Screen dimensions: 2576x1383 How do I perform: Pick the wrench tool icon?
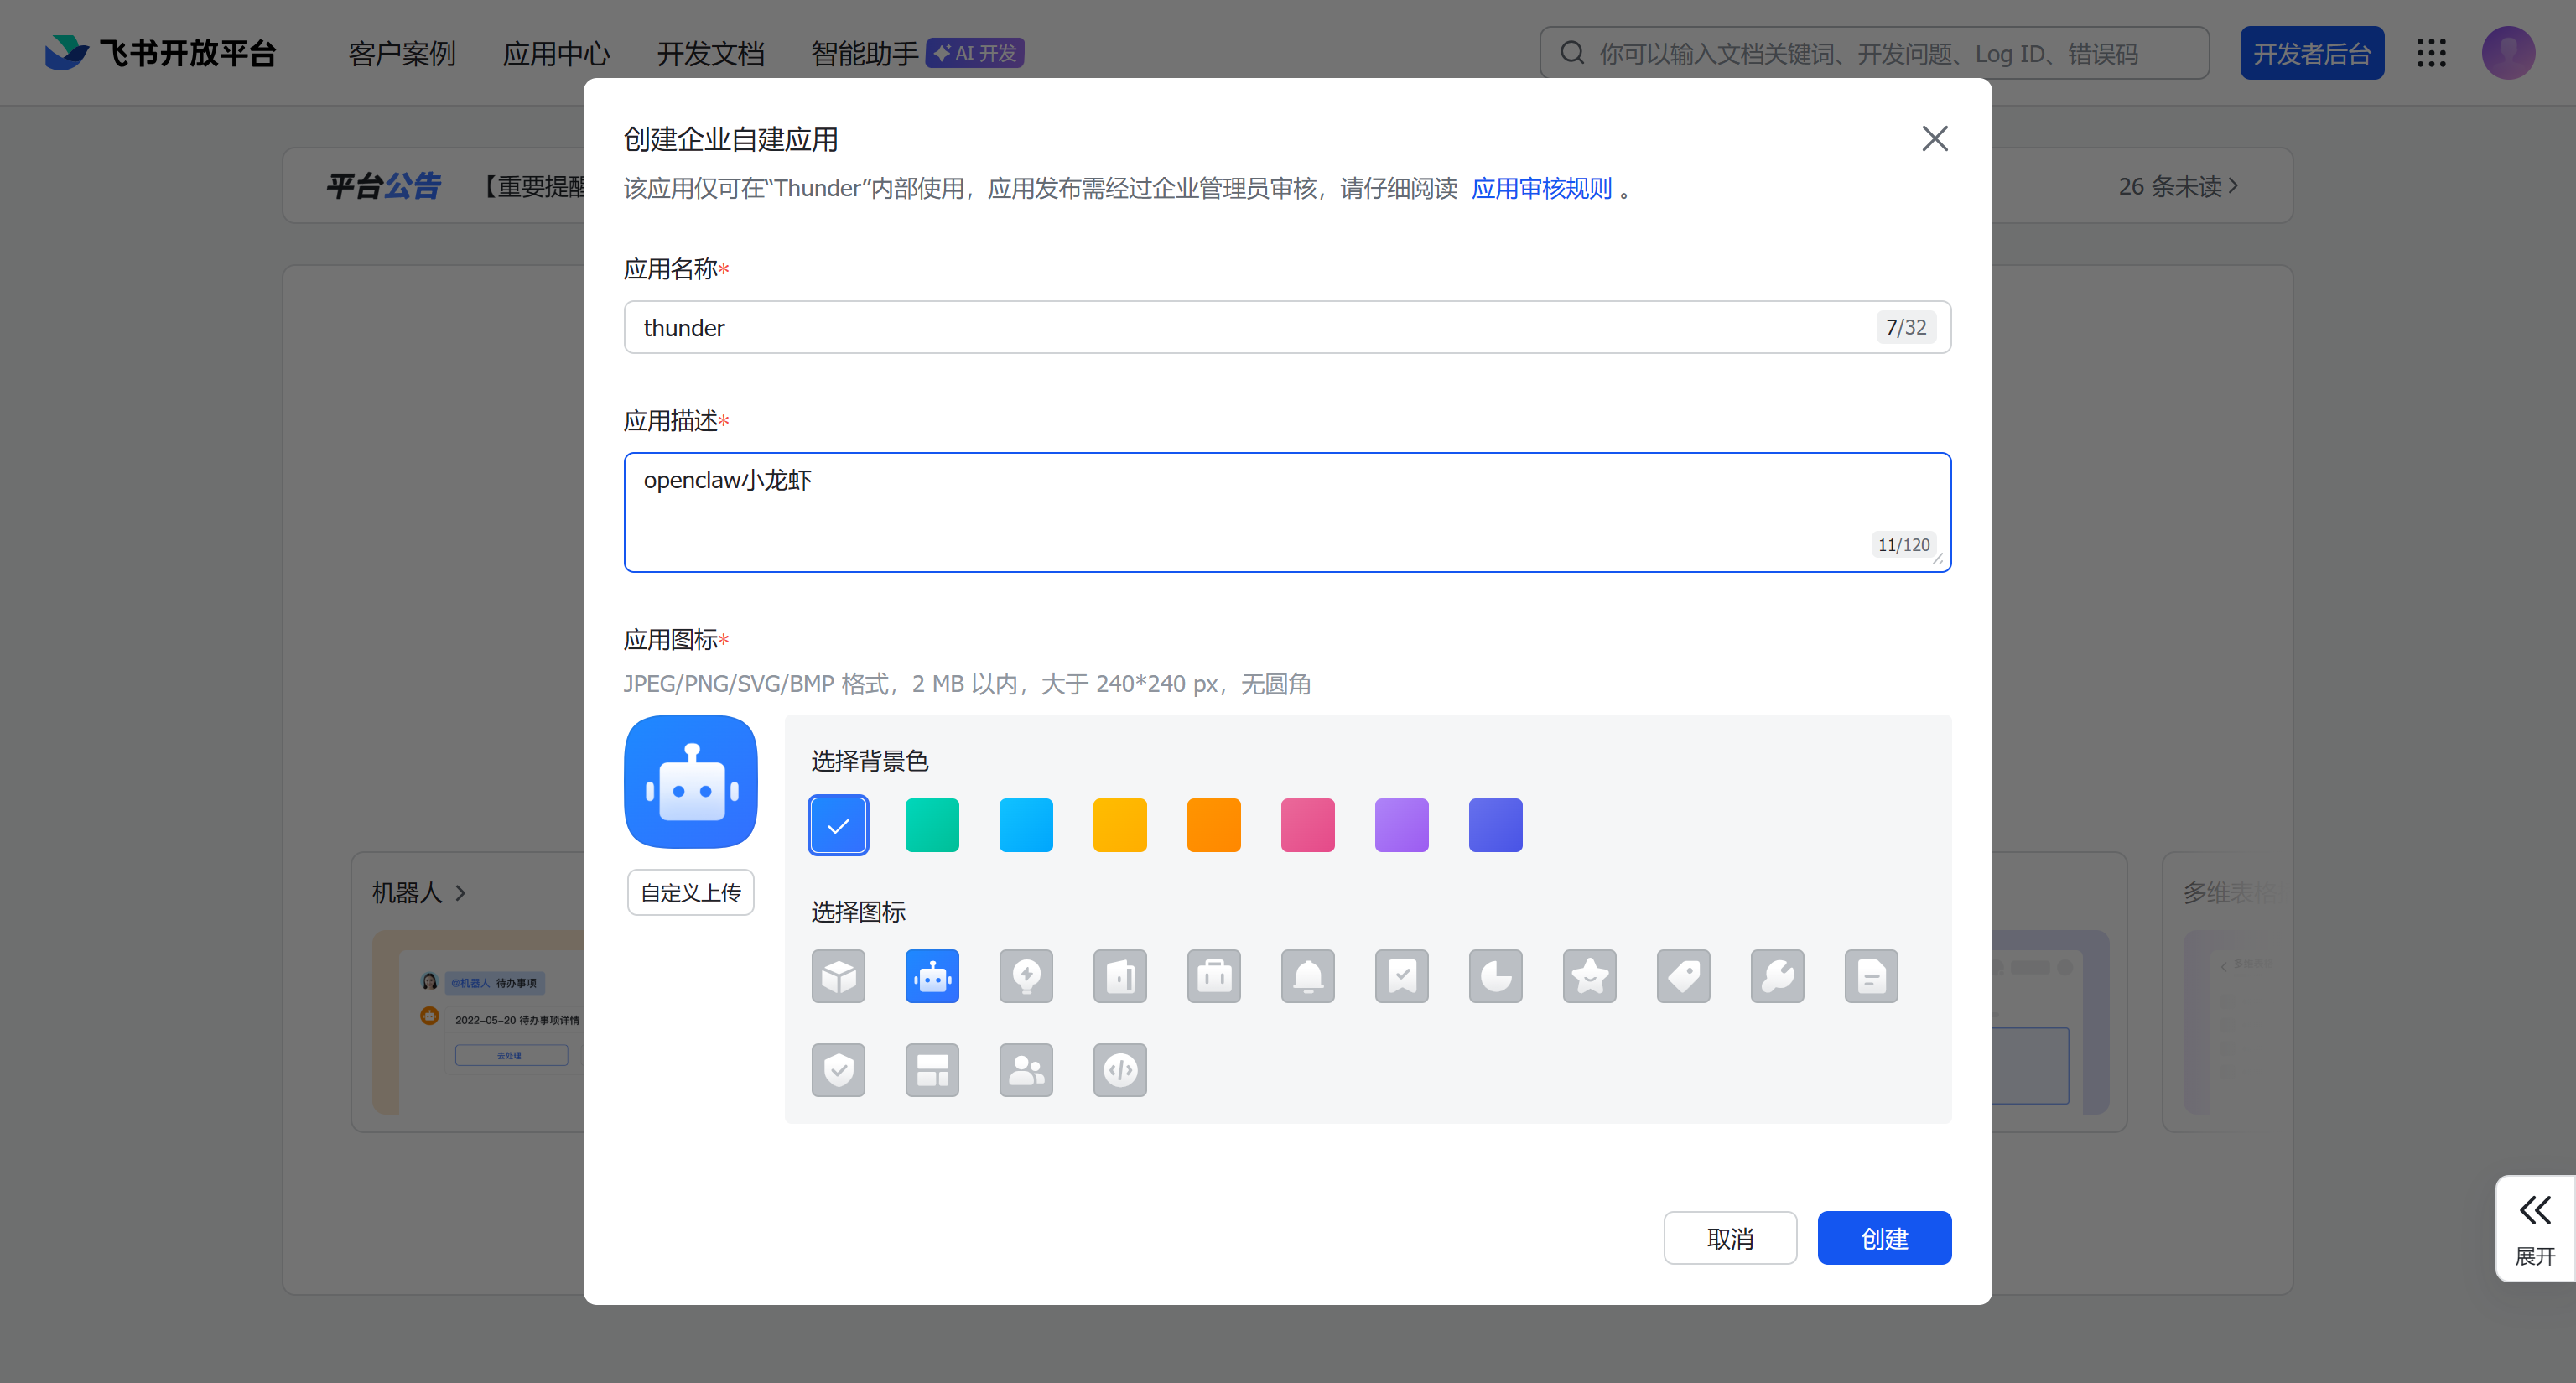coord(1778,976)
